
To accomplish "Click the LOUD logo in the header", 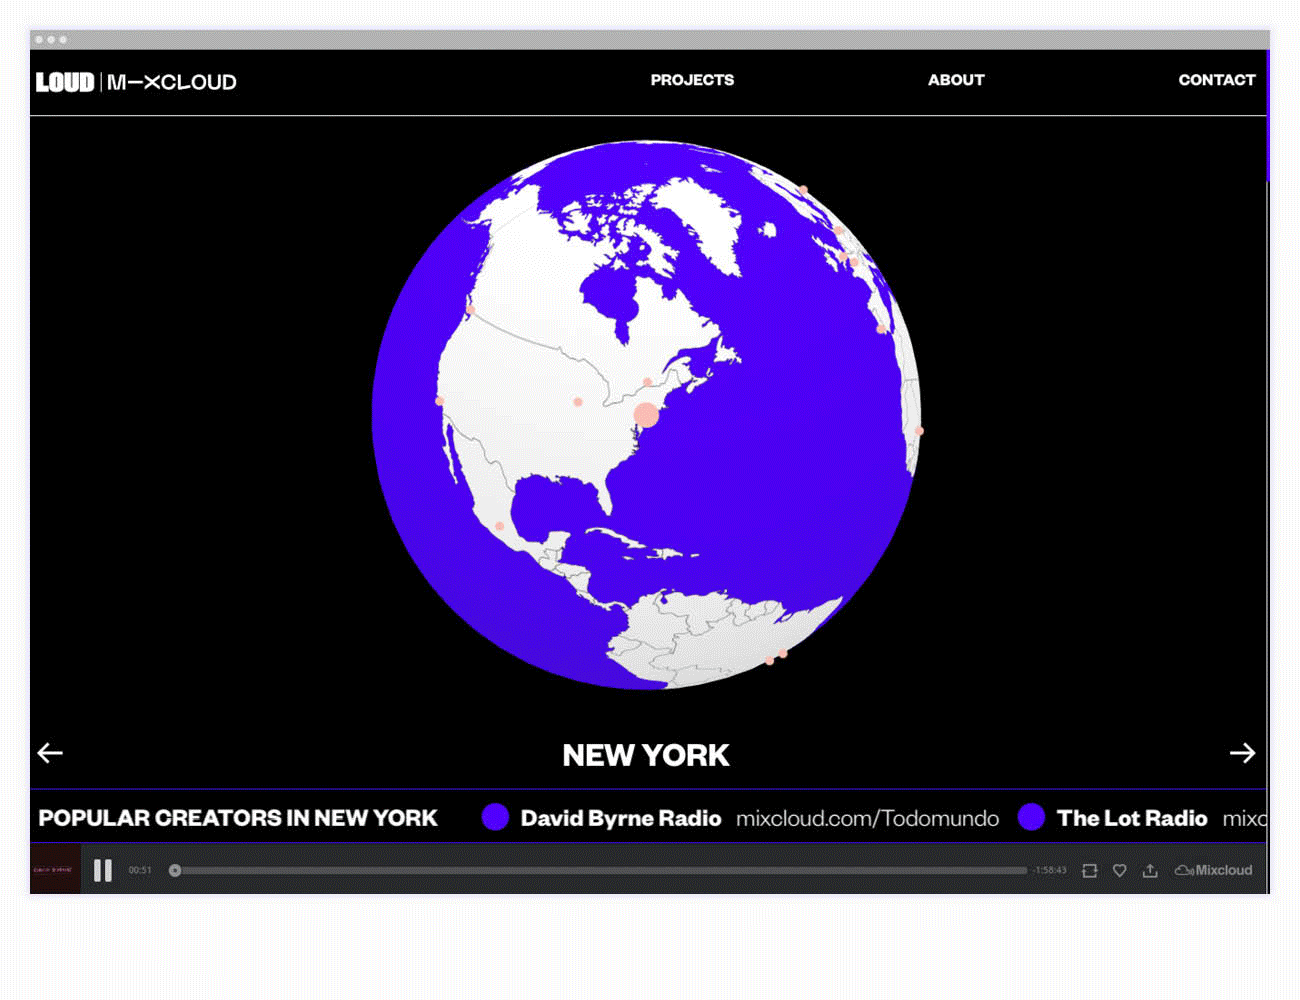I will tap(65, 82).
